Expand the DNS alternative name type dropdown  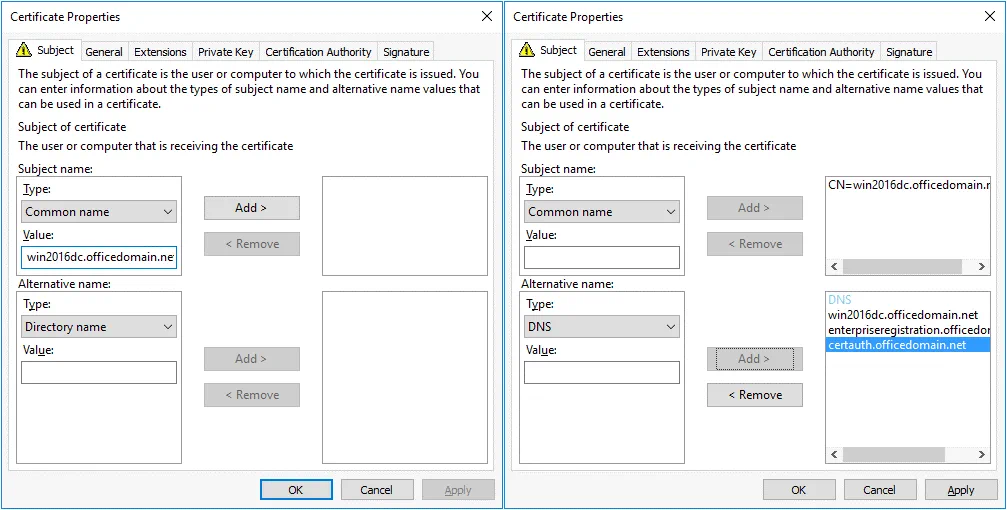[x=602, y=327]
